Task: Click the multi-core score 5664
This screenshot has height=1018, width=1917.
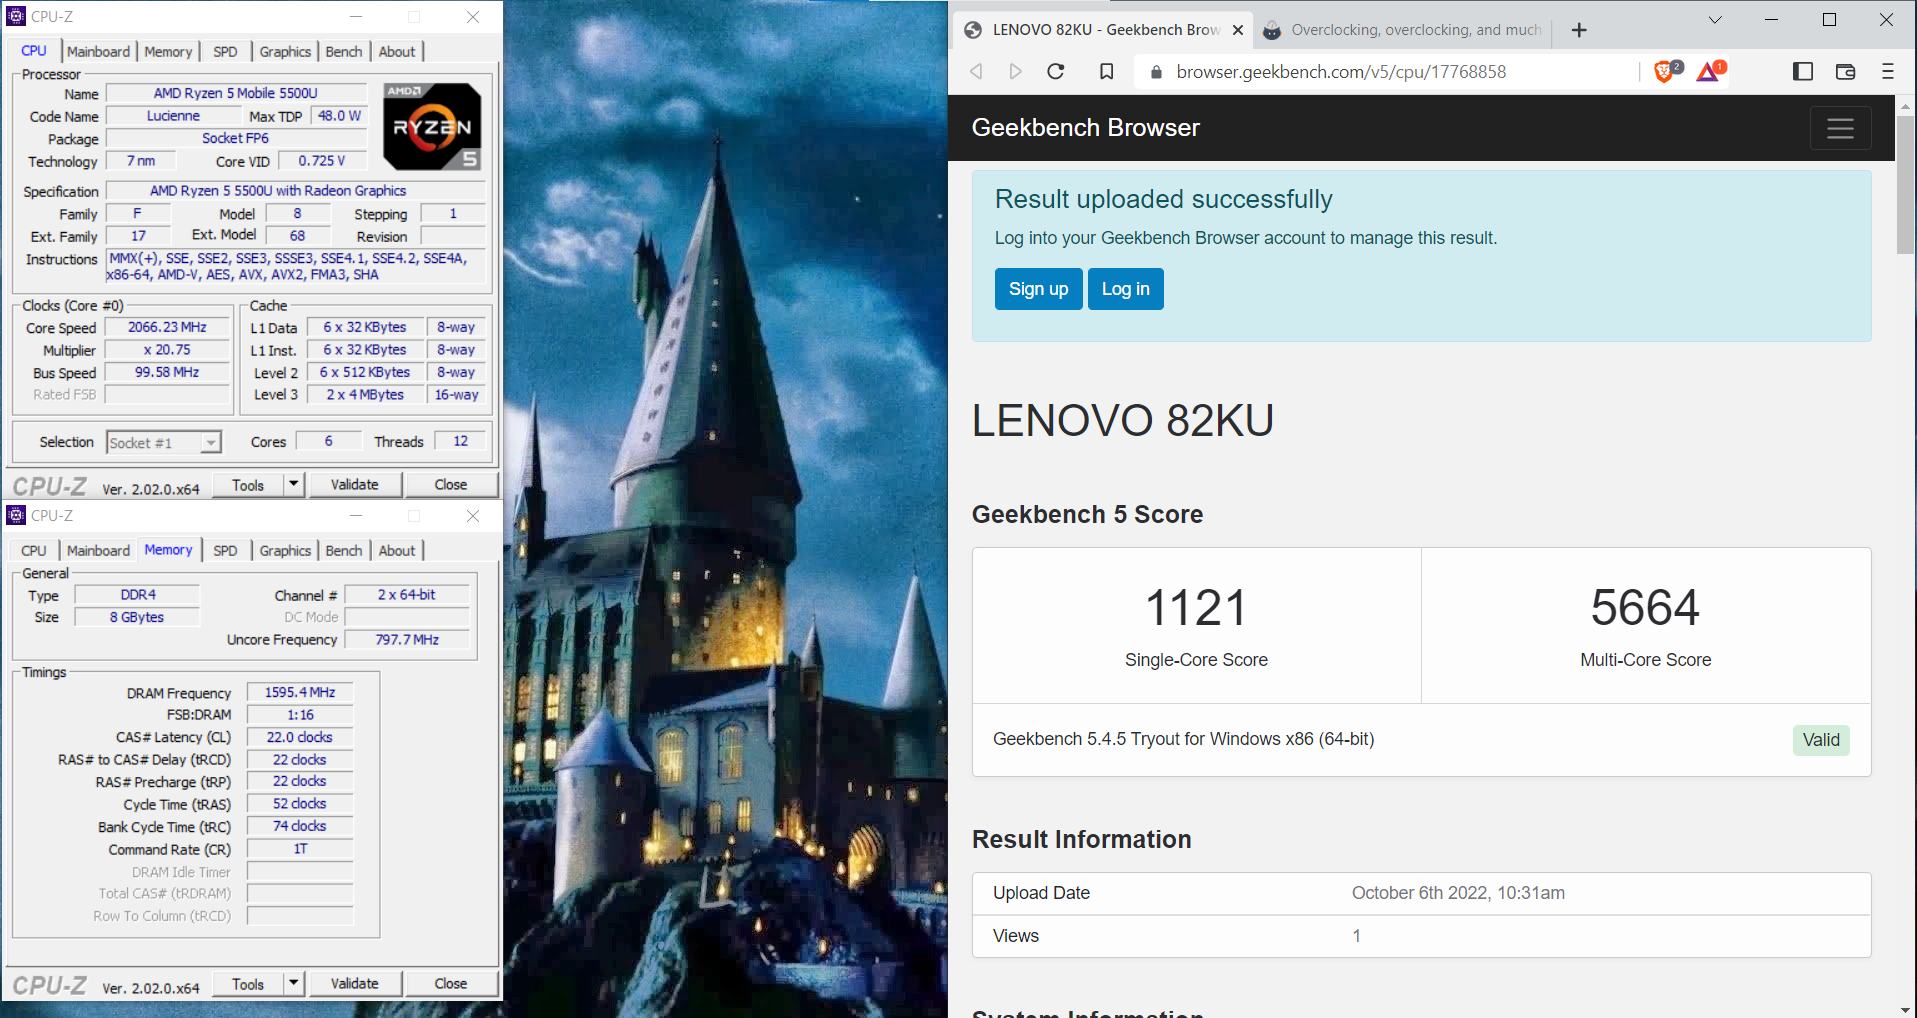Action: (x=1645, y=608)
